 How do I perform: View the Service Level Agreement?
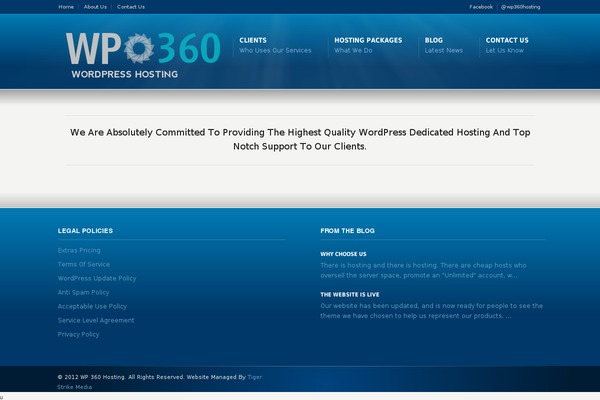coord(96,320)
